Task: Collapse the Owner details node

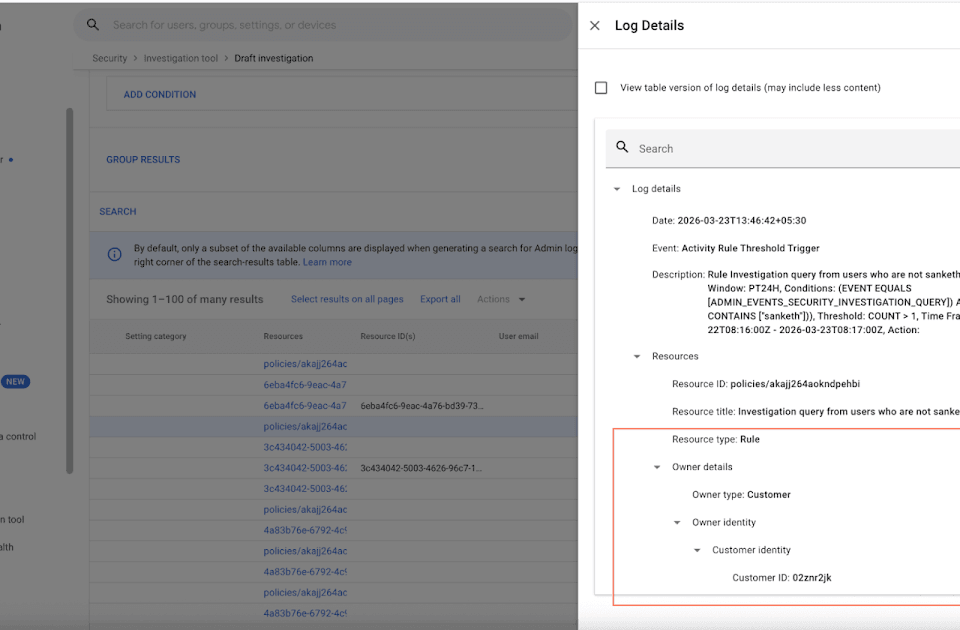Action: point(657,467)
